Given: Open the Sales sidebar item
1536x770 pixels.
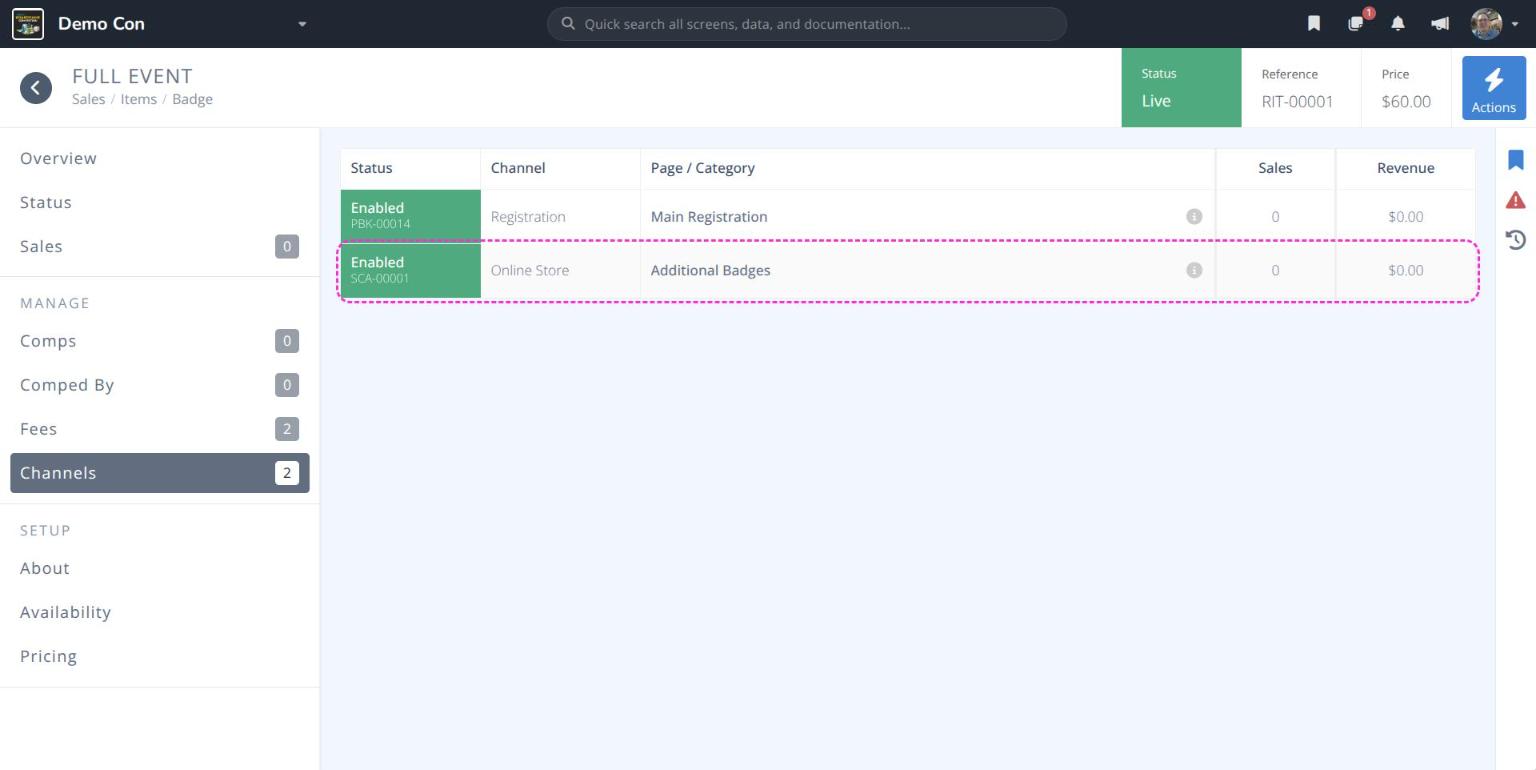Looking at the screenshot, I should pyautogui.click(x=160, y=246).
